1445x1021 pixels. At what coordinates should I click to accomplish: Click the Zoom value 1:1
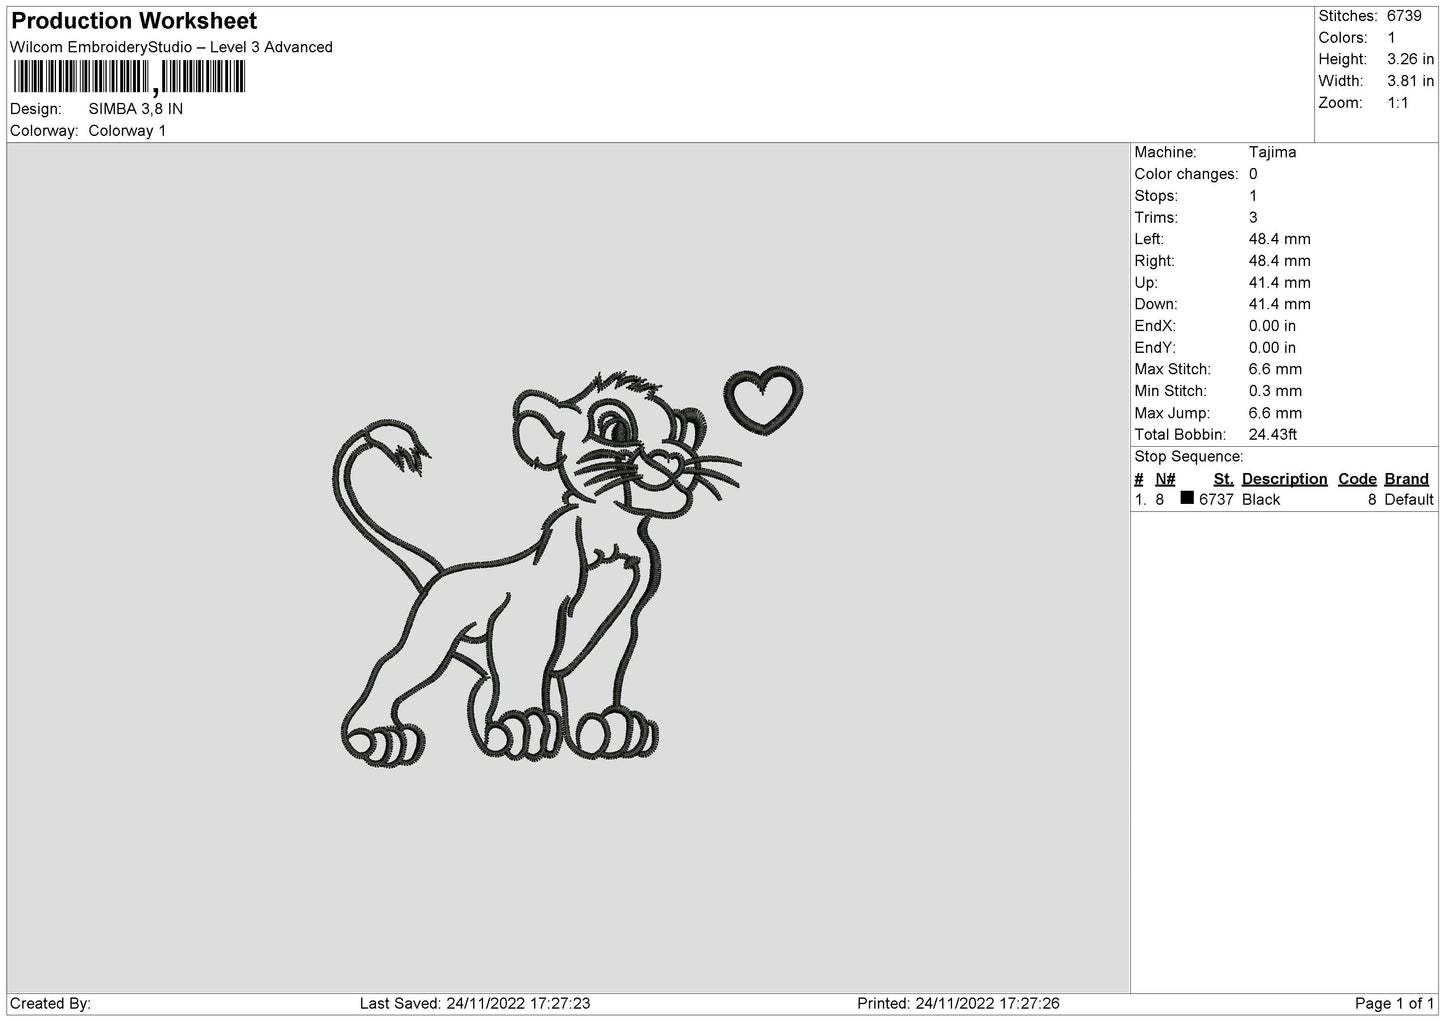coord(1398,103)
